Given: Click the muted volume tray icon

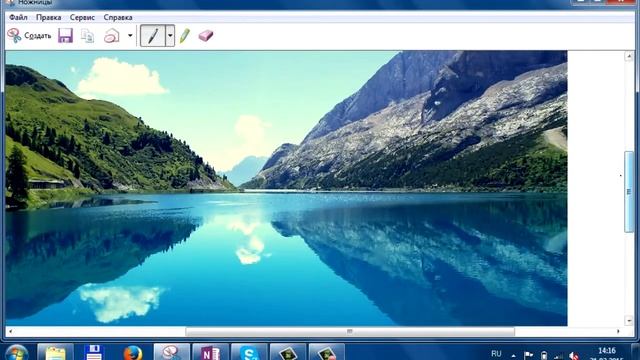Looking at the screenshot, I should pyautogui.click(x=574, y=356).
